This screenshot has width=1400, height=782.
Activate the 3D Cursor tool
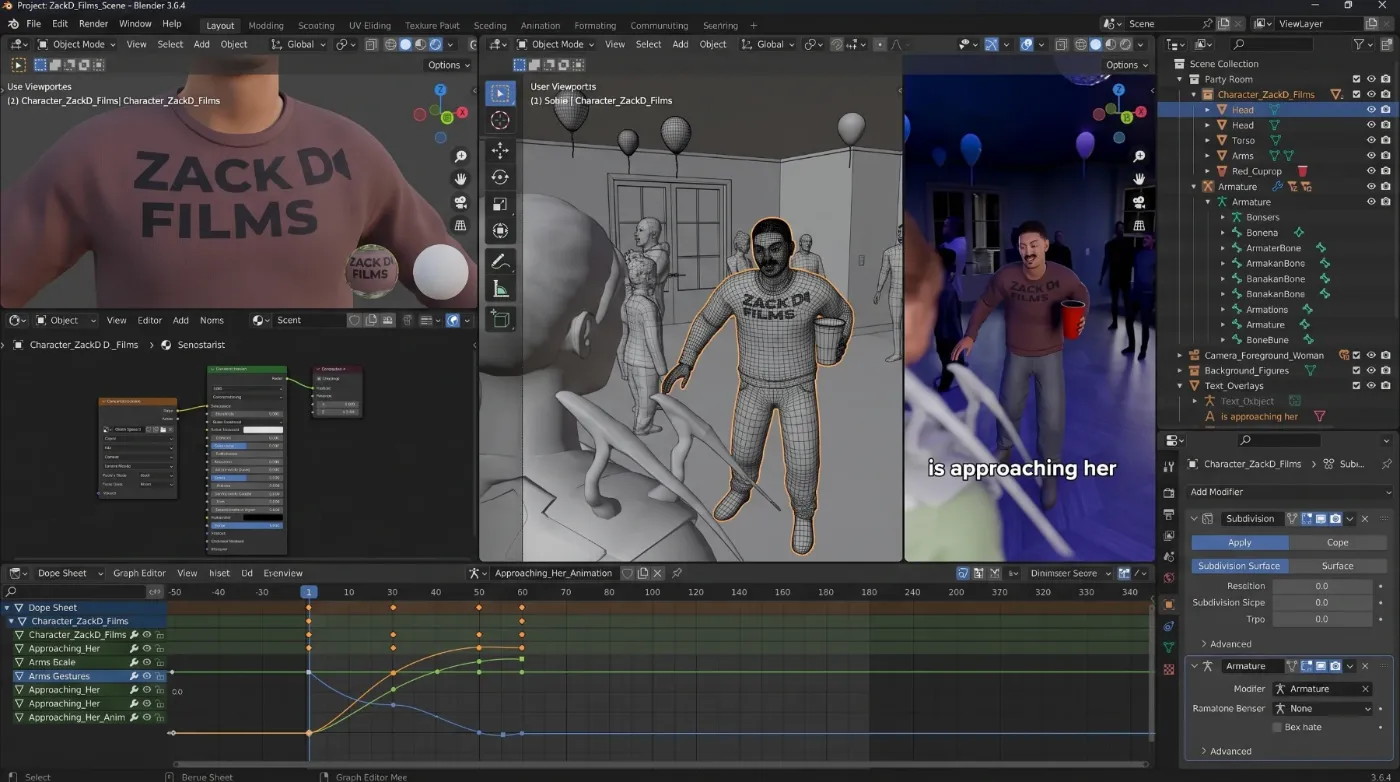501,121
